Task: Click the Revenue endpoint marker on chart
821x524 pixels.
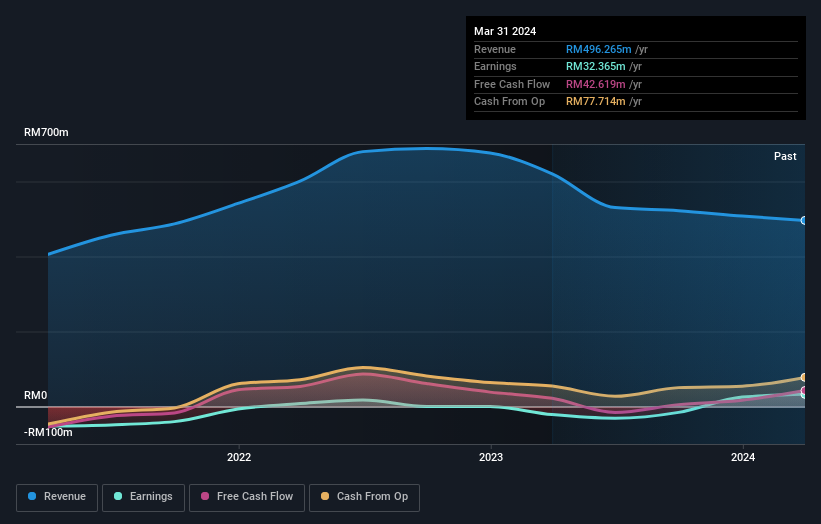Action: 804,220
